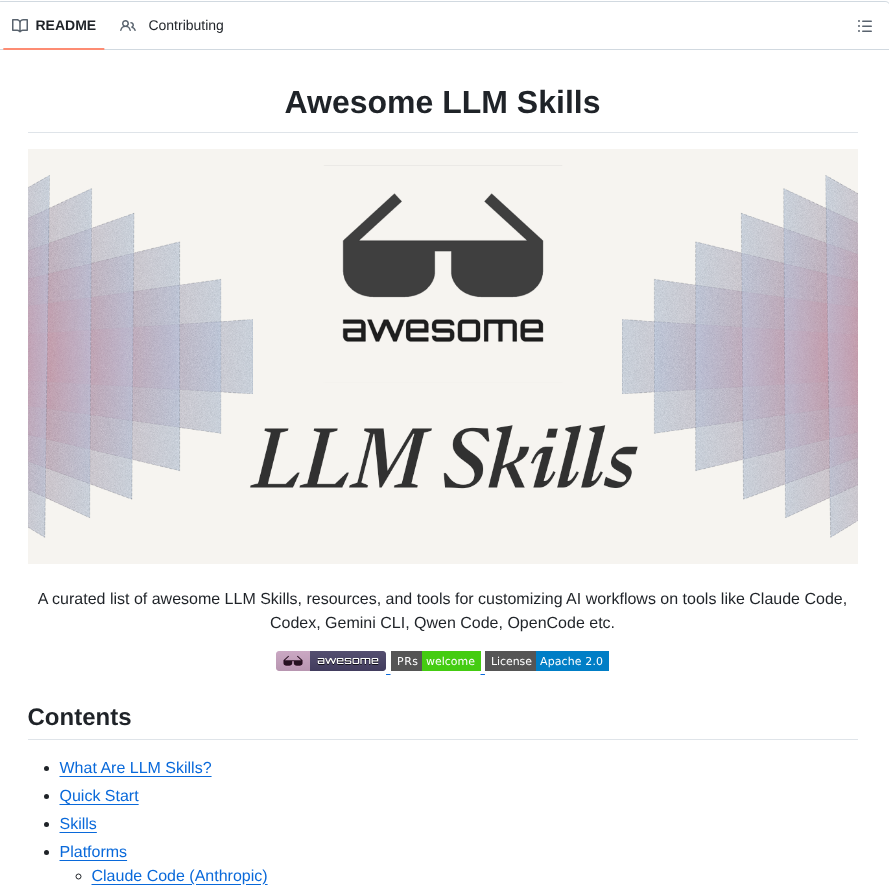889x887 pixels.
Task: Click the Contents section heading
Action: pyautogui.click(x=79, y=717)
